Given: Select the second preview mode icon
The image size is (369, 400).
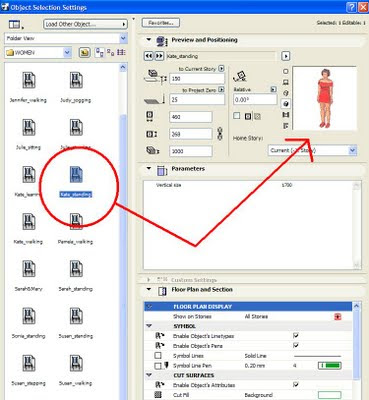Looking at the screenshot, I should coord(286,82).
